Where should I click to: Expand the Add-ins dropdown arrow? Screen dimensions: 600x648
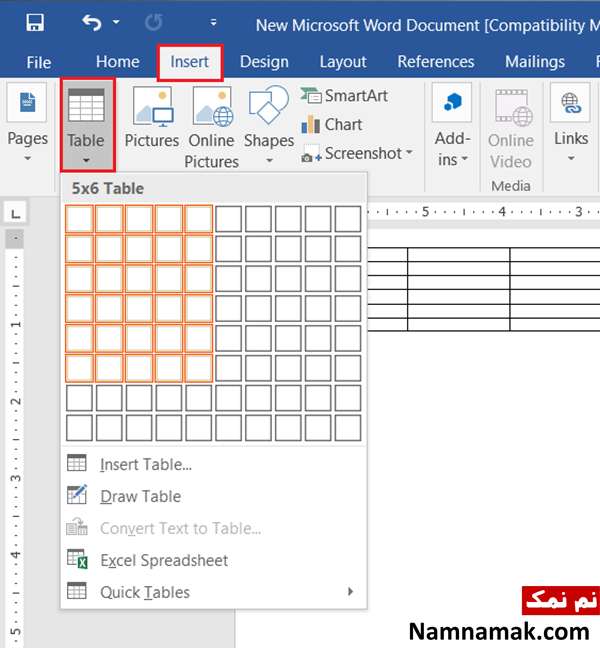point(465,159)
